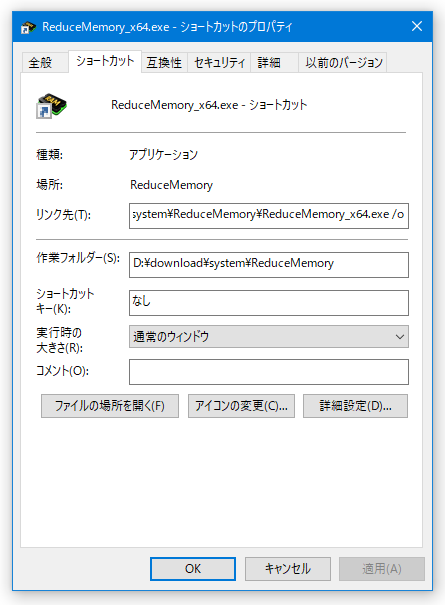Click アイコンの変更 button
Screen dimensions: 445x605
click(241, 406)
